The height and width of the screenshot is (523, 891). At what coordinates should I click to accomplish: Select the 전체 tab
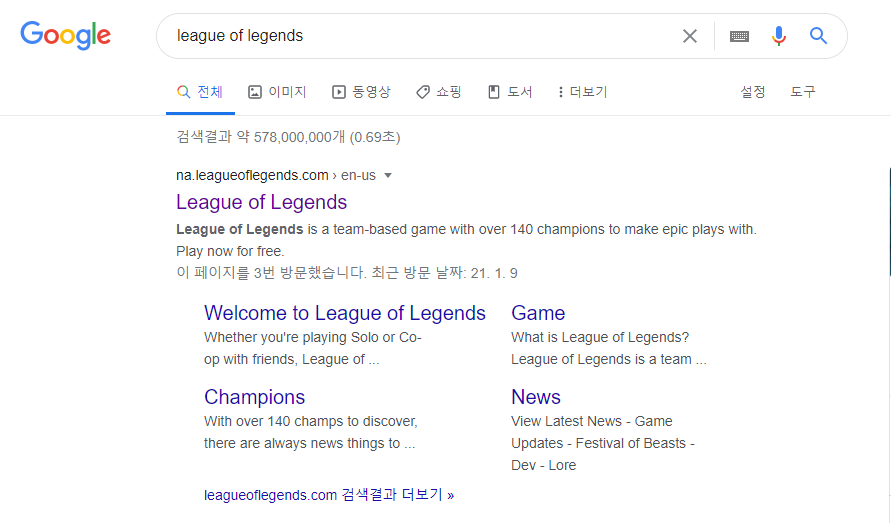tap(200, 92)
